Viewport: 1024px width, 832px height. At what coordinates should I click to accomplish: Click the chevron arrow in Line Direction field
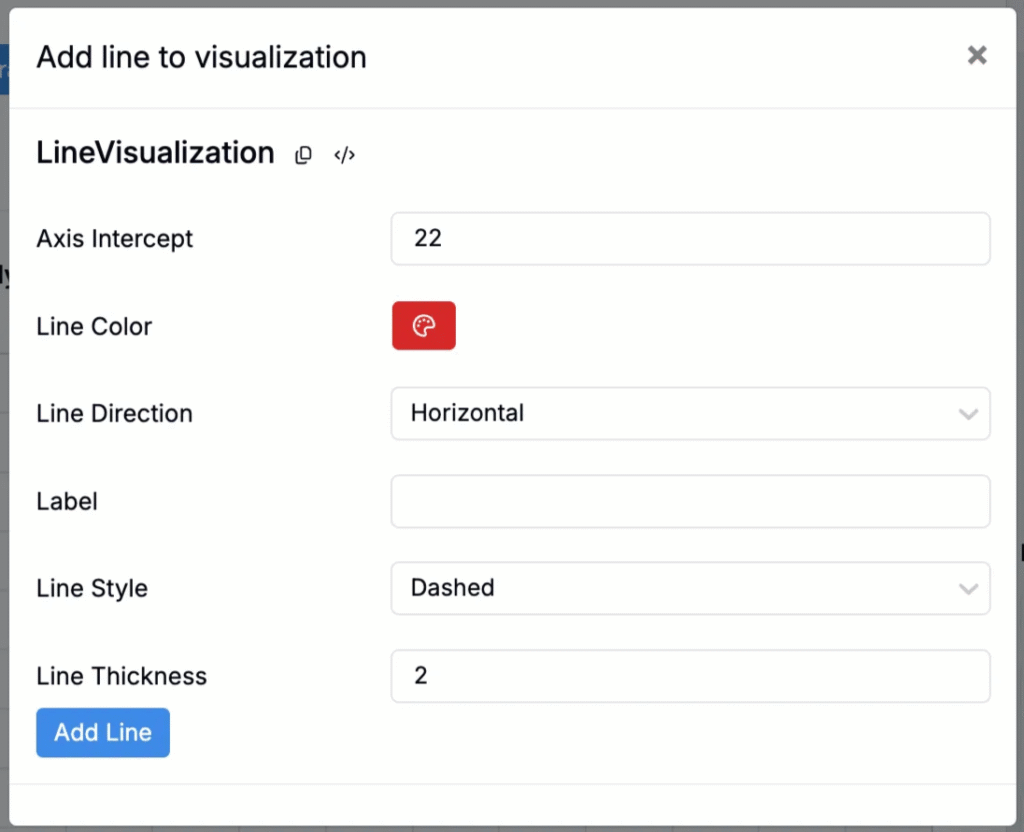967,414
